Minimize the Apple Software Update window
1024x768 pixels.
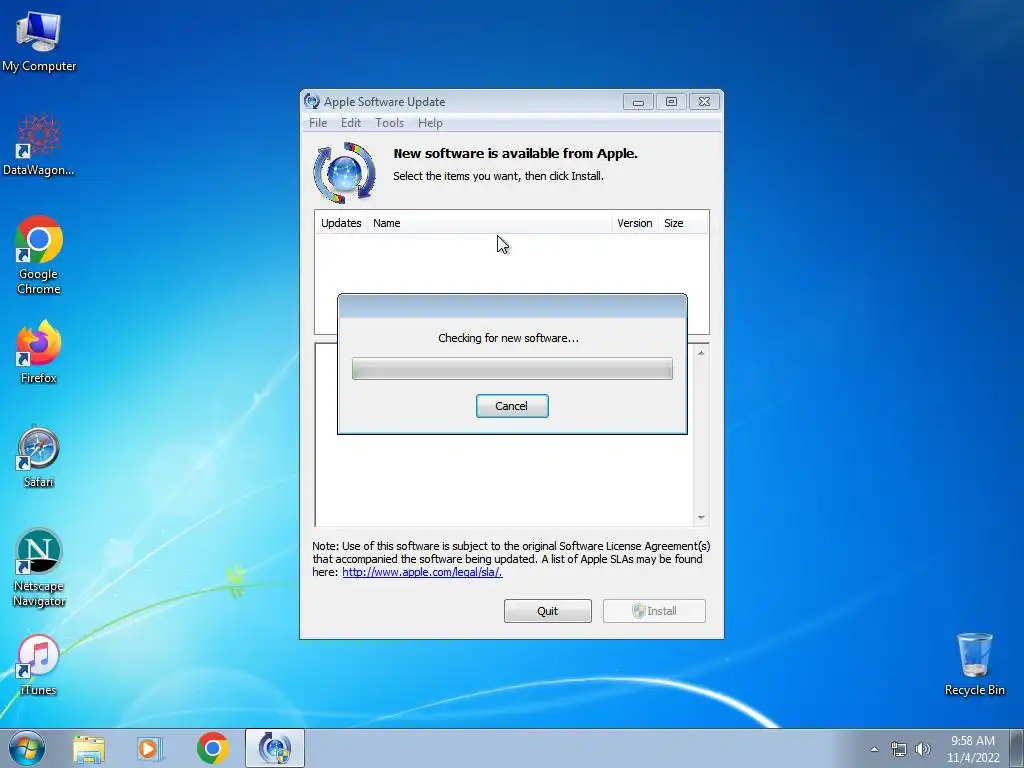(x=638, y=102)
